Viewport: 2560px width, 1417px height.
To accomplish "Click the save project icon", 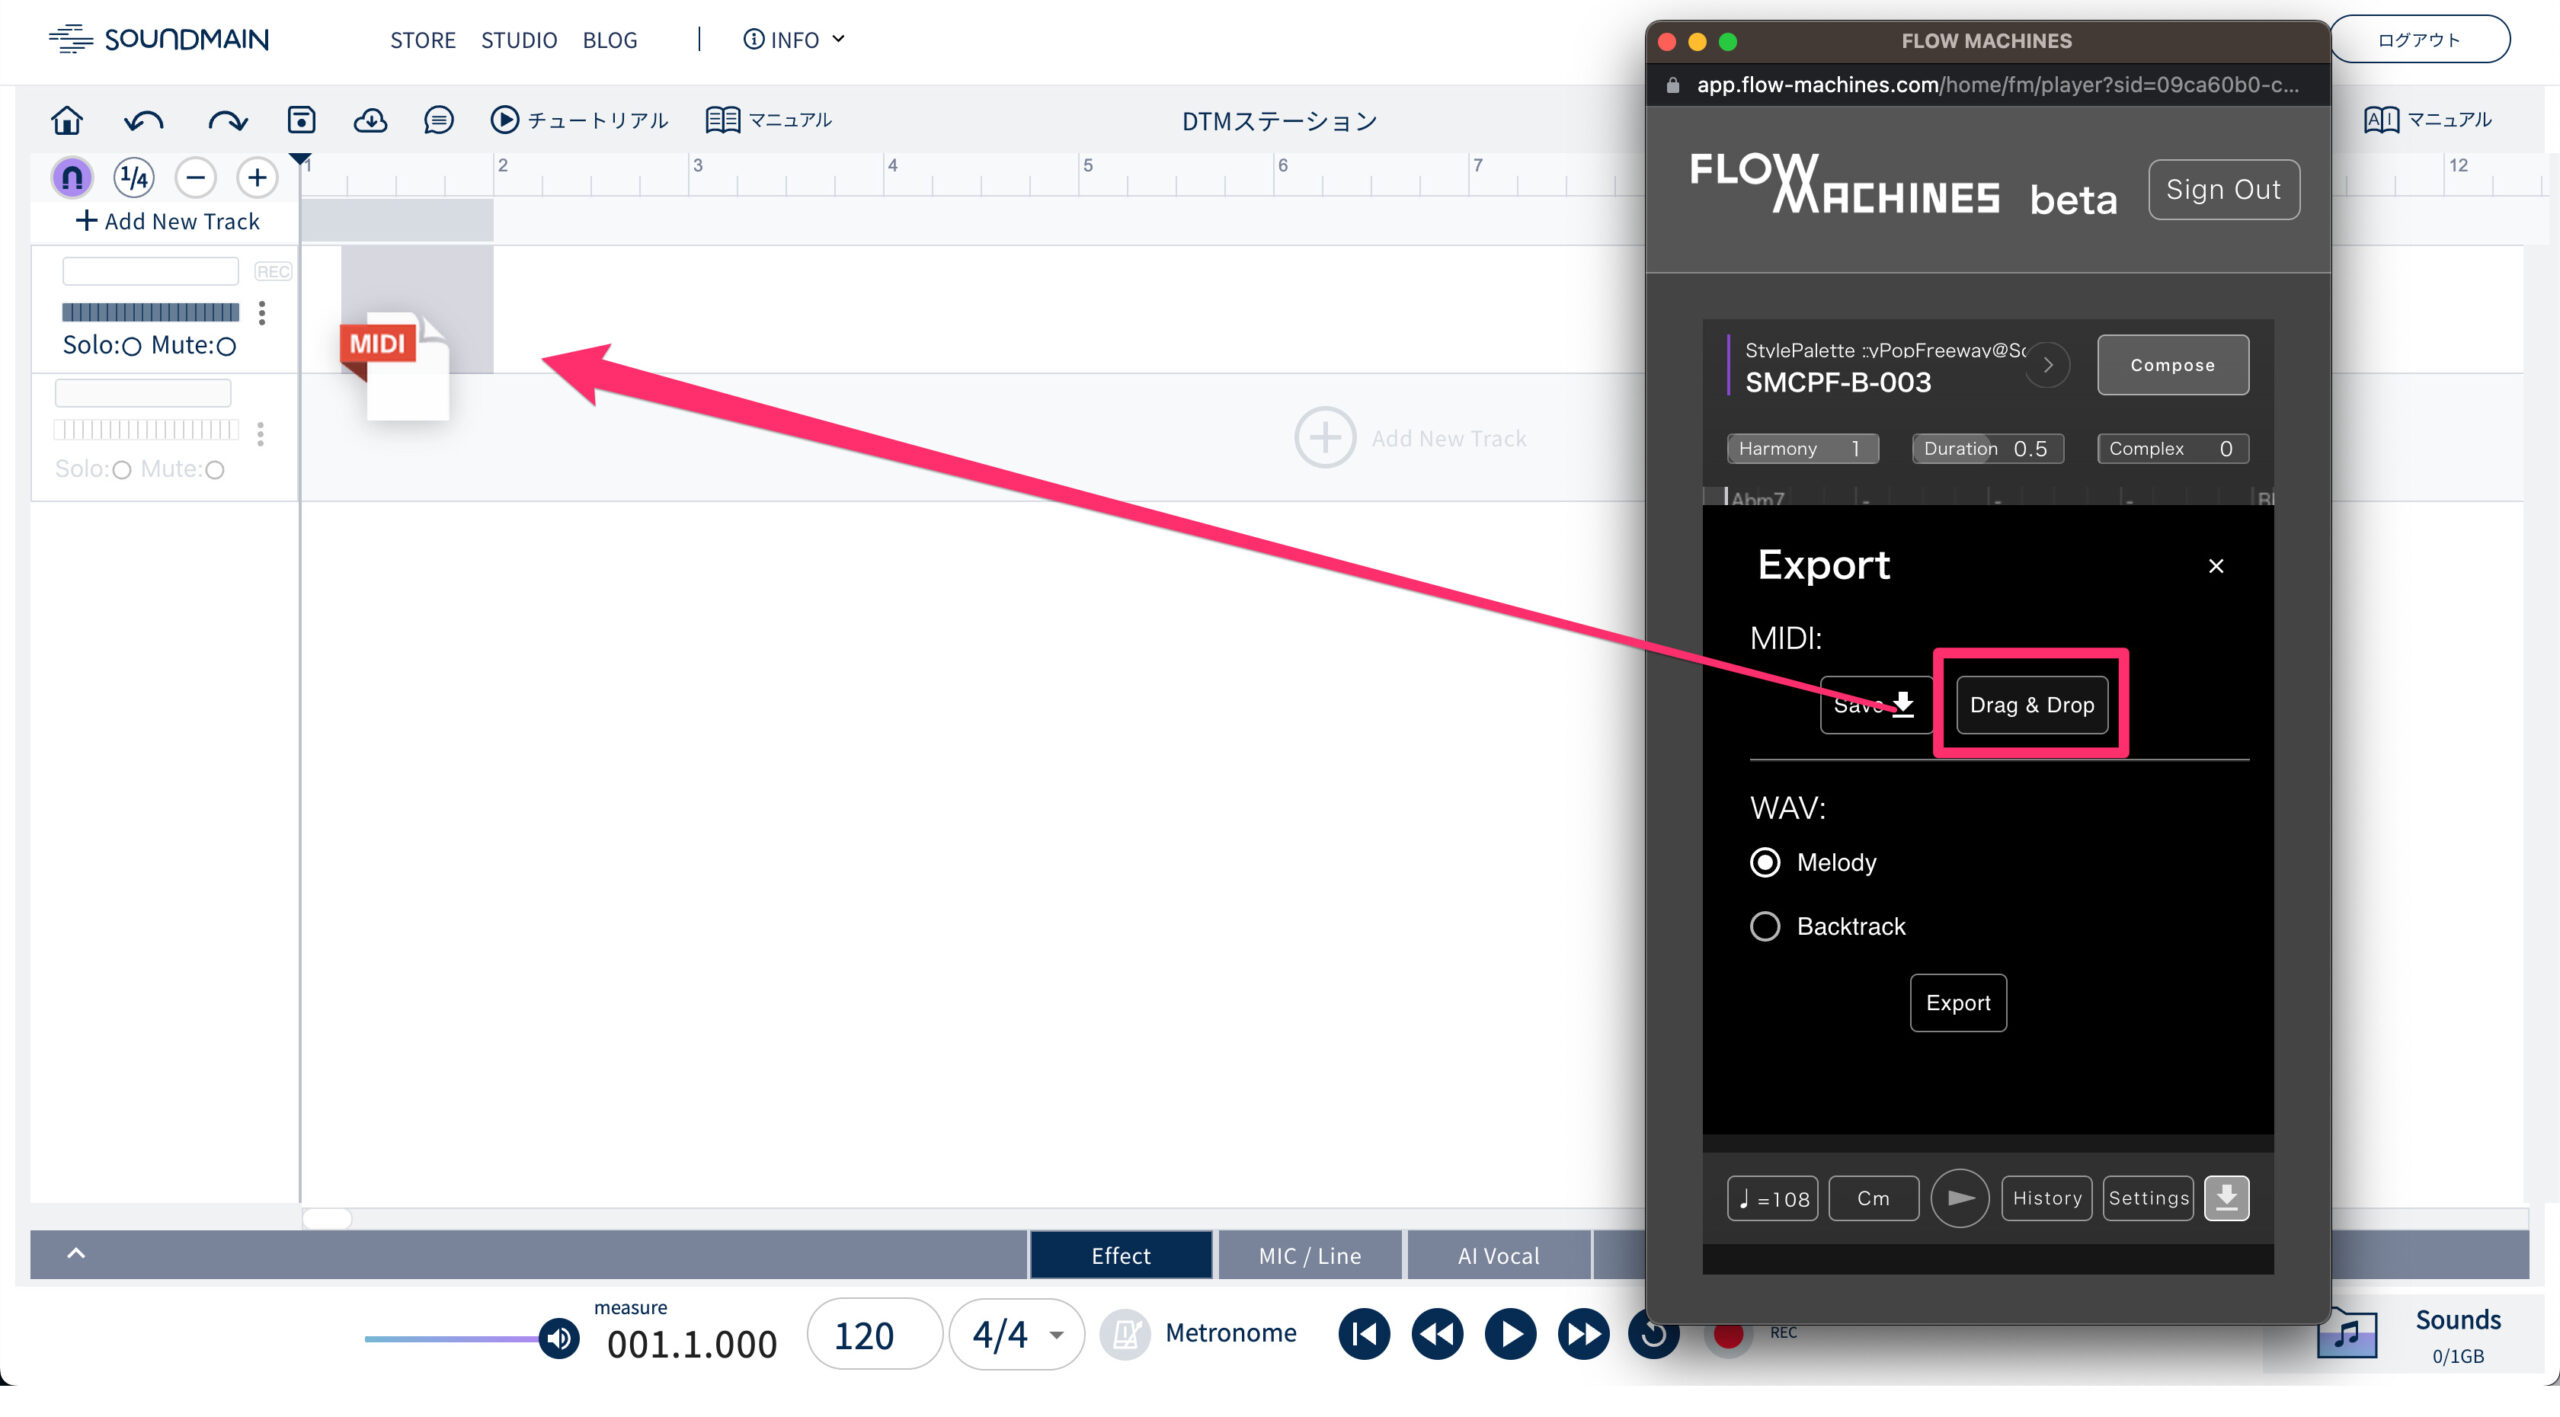I will coord(301,120).
